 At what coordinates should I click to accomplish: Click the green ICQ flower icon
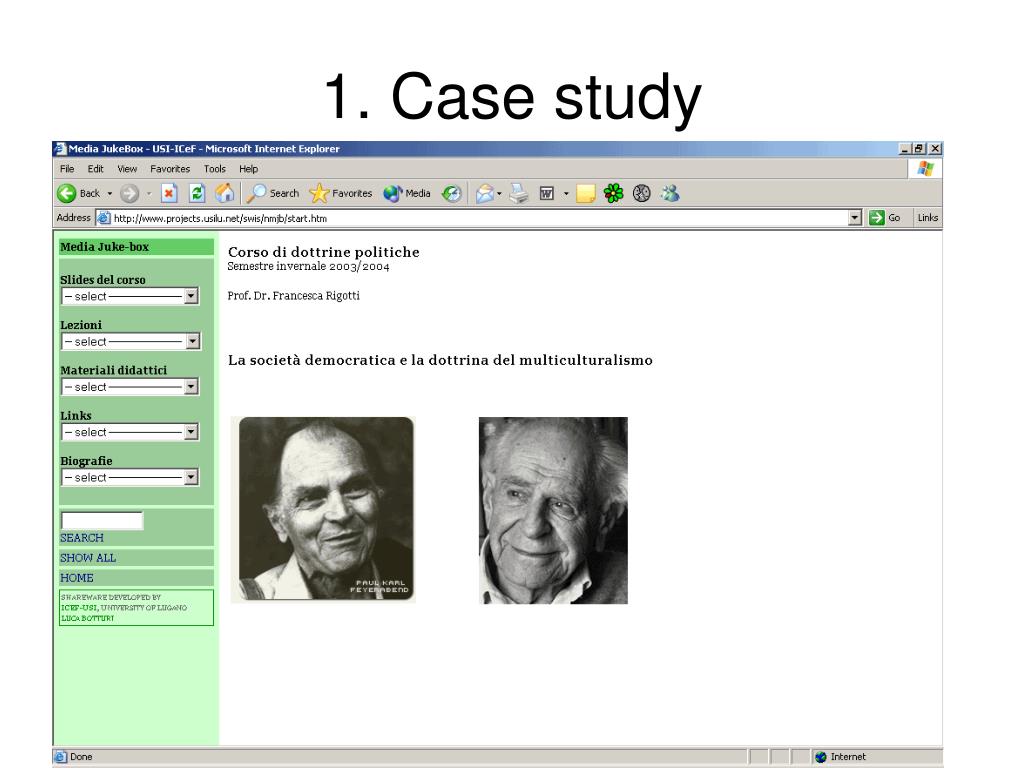tap(613, 193)
